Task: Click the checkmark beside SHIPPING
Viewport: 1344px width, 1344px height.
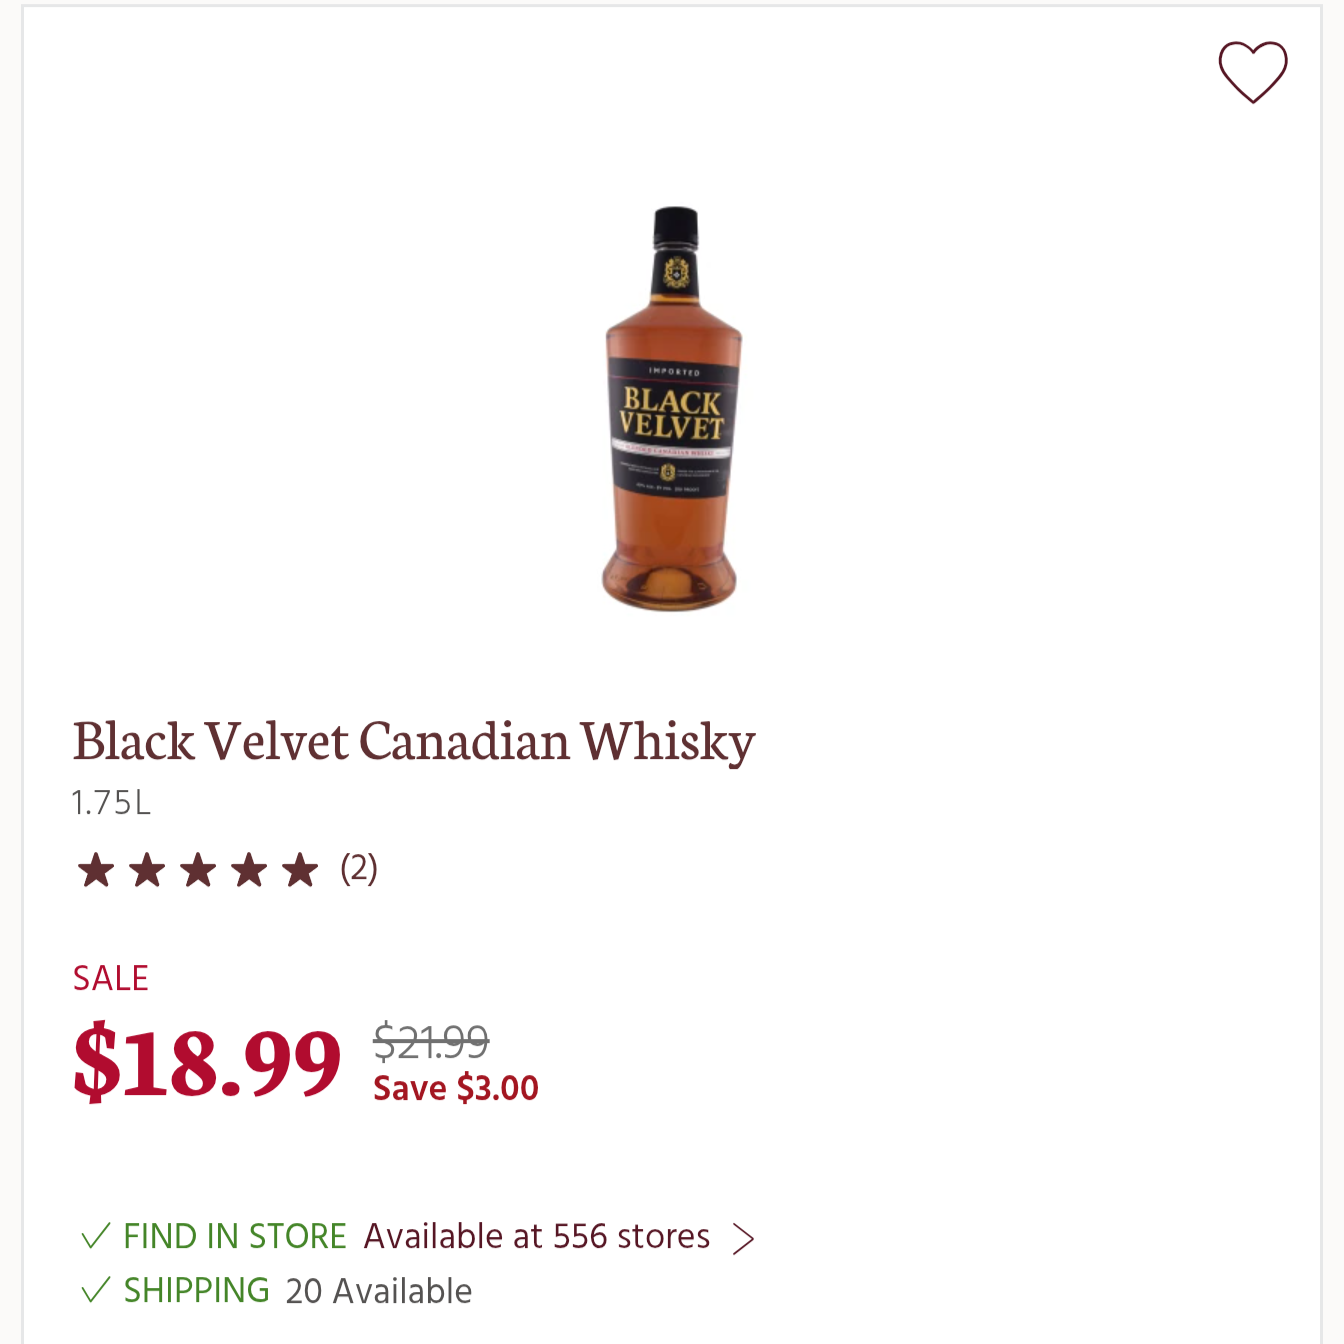Action: (95, 1290)
